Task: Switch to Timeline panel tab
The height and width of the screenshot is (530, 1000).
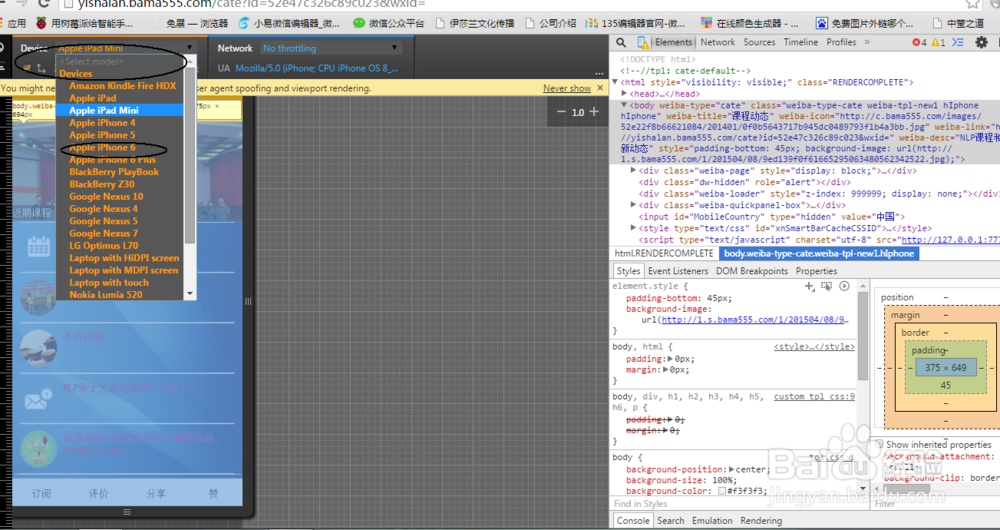Action: pyautogui.click(x=801, y=42)
